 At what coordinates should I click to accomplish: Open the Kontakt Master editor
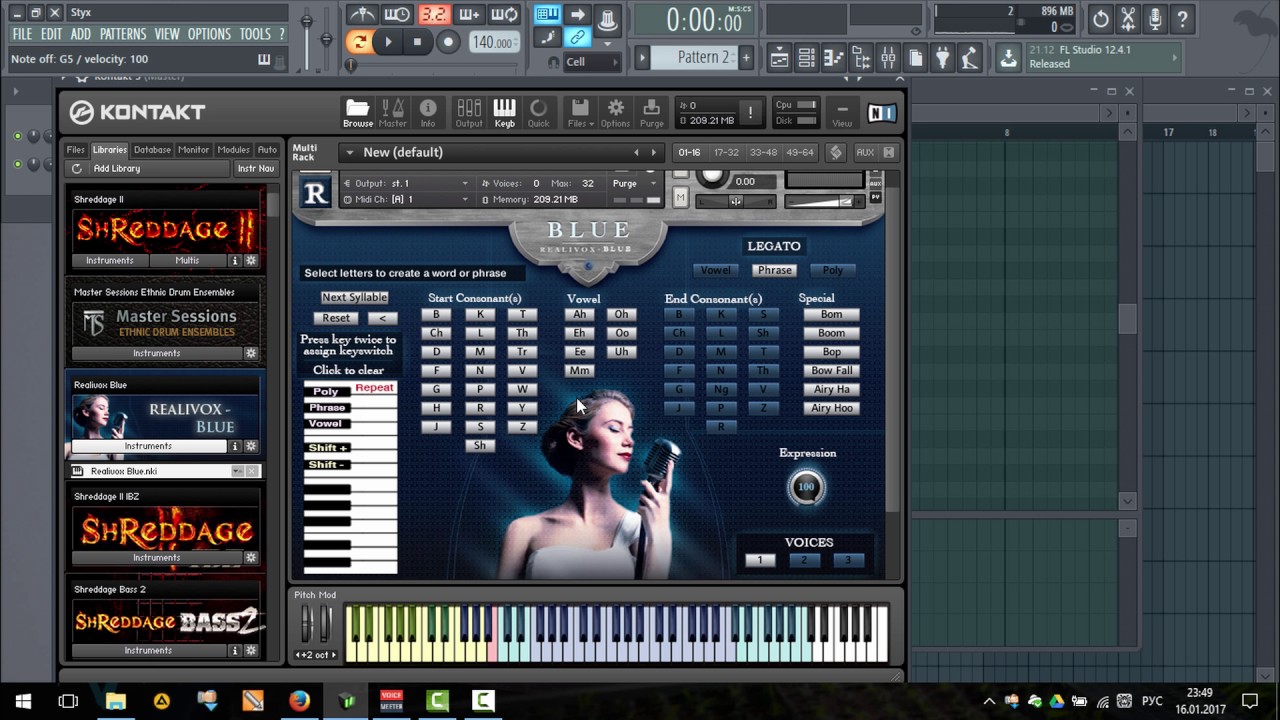(393, 113)
